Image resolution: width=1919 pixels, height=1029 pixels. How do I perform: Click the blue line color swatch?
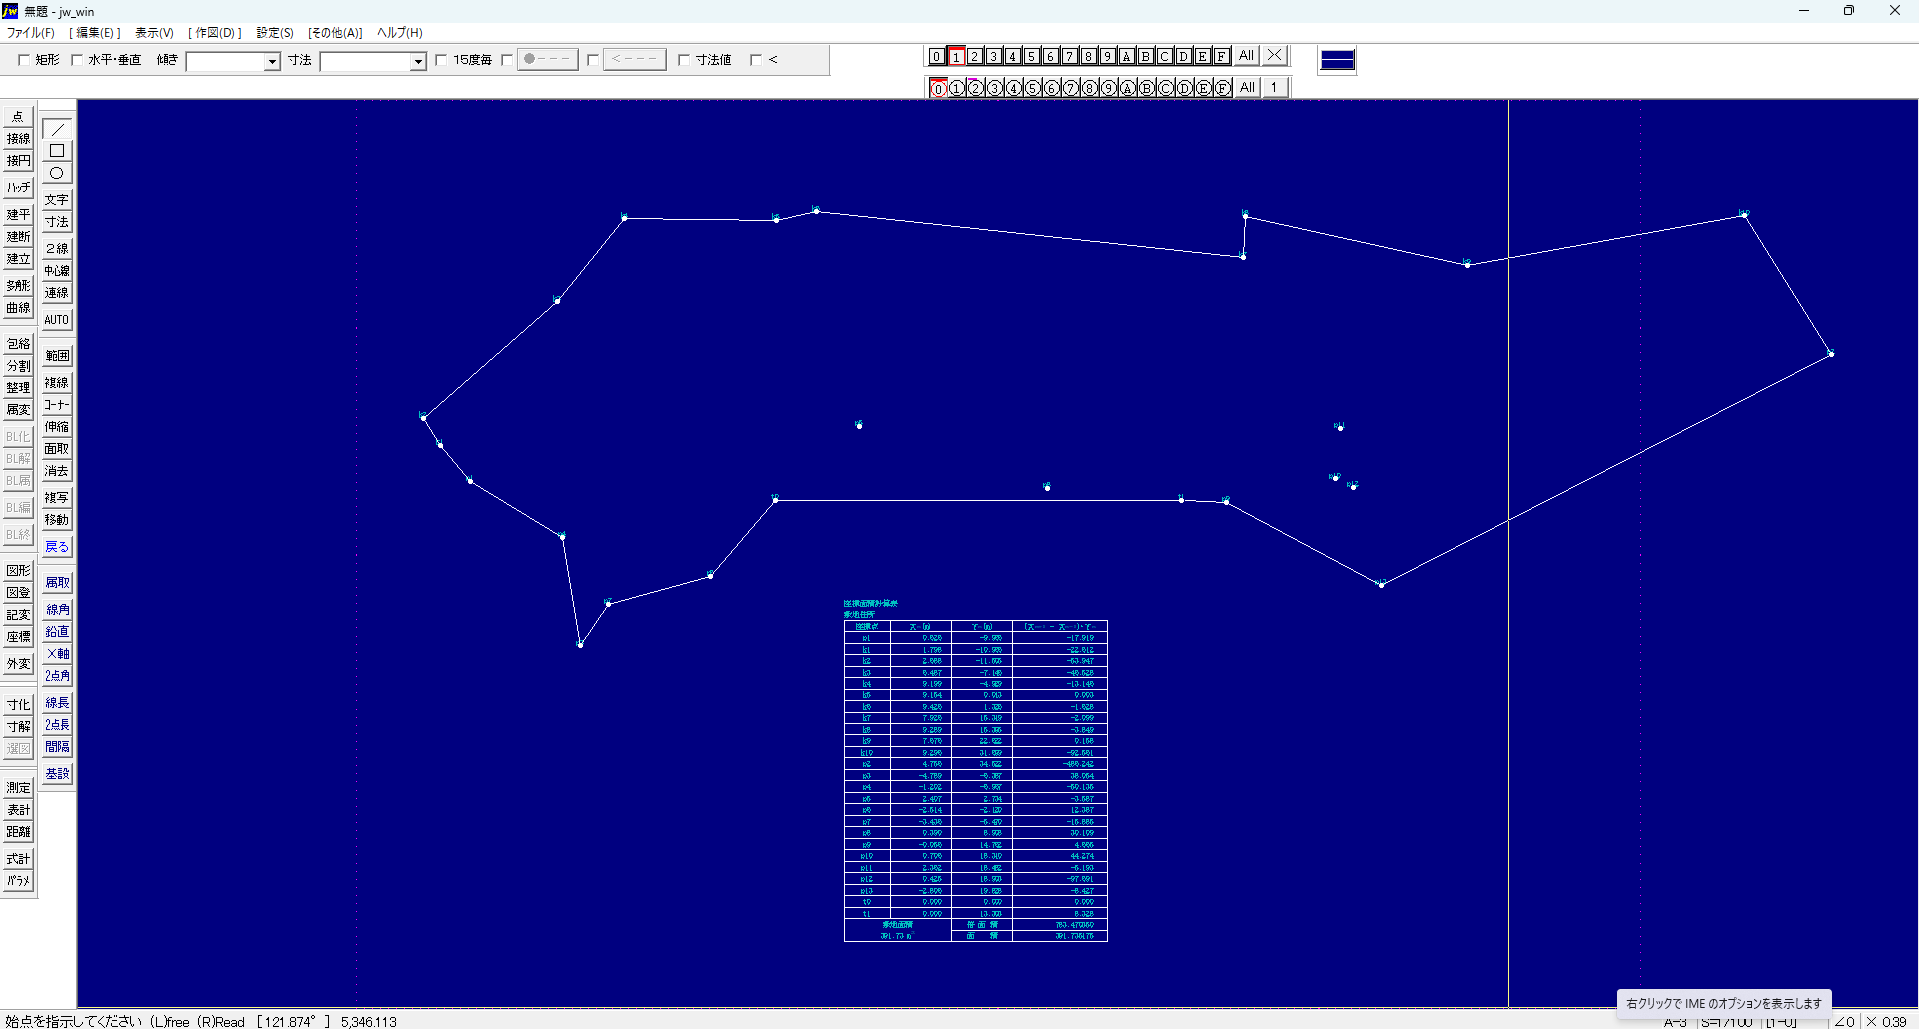(x=1337, y=60)
